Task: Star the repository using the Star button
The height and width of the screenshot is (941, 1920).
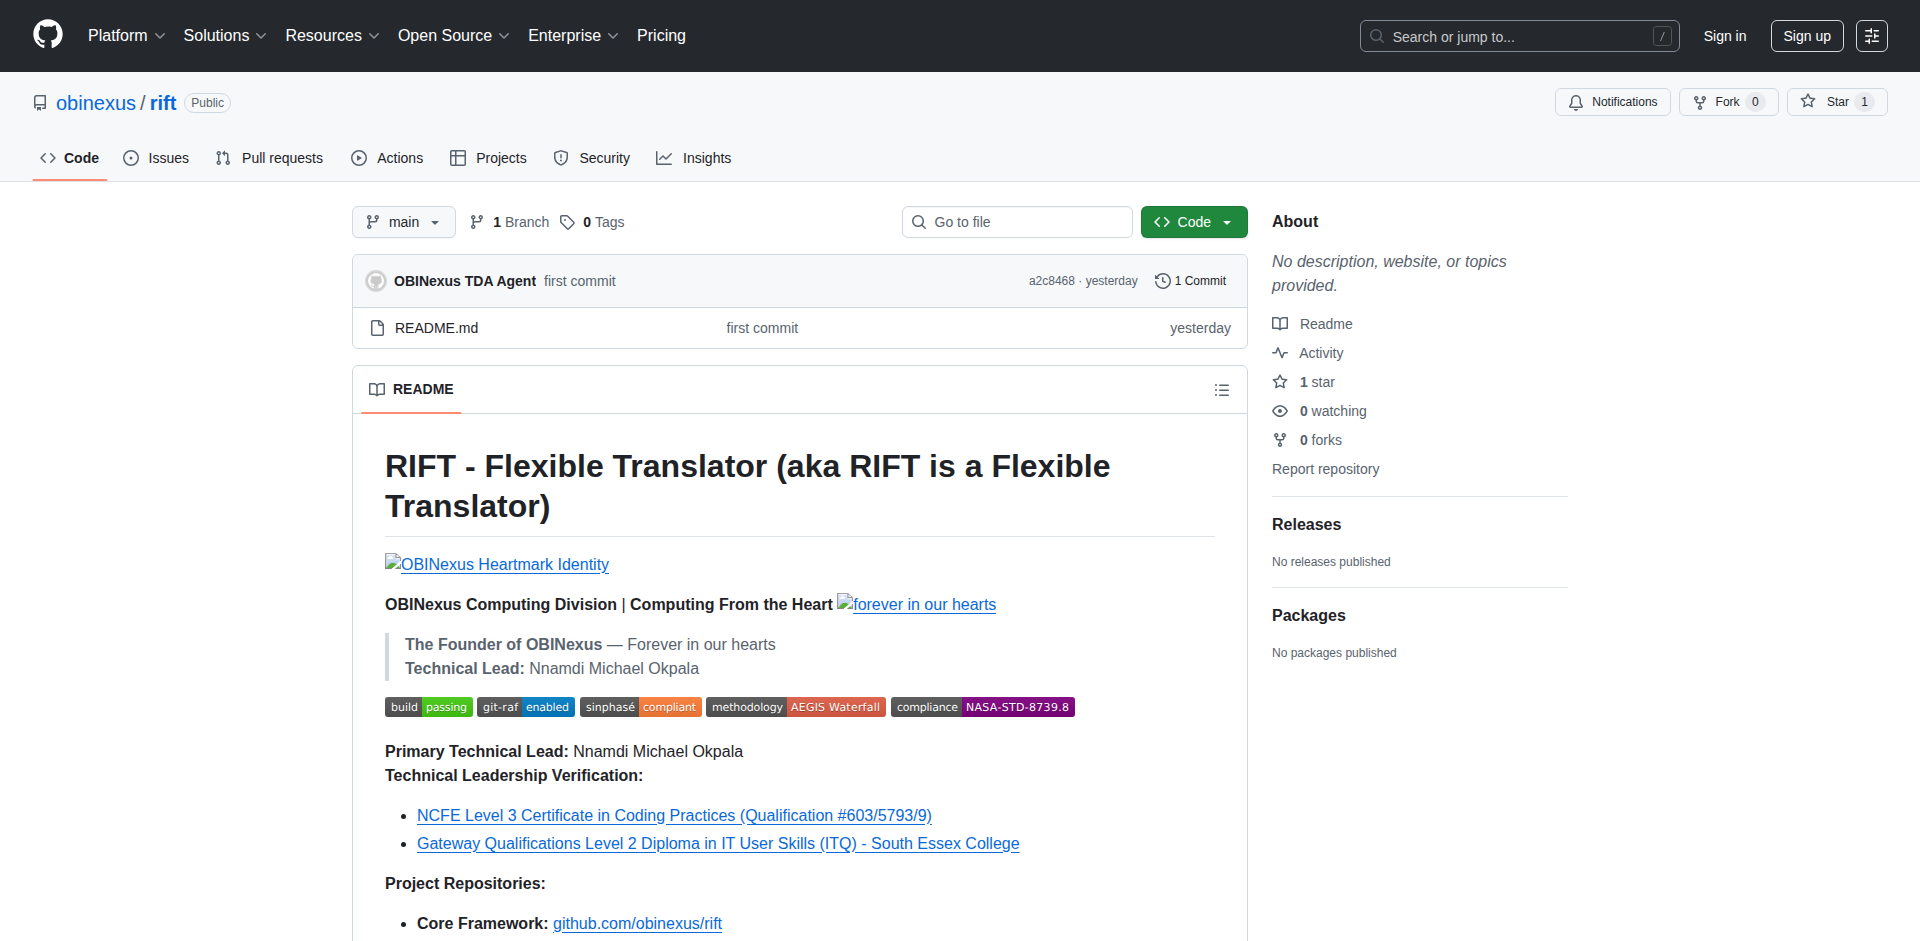Action: click(1836, 102)
